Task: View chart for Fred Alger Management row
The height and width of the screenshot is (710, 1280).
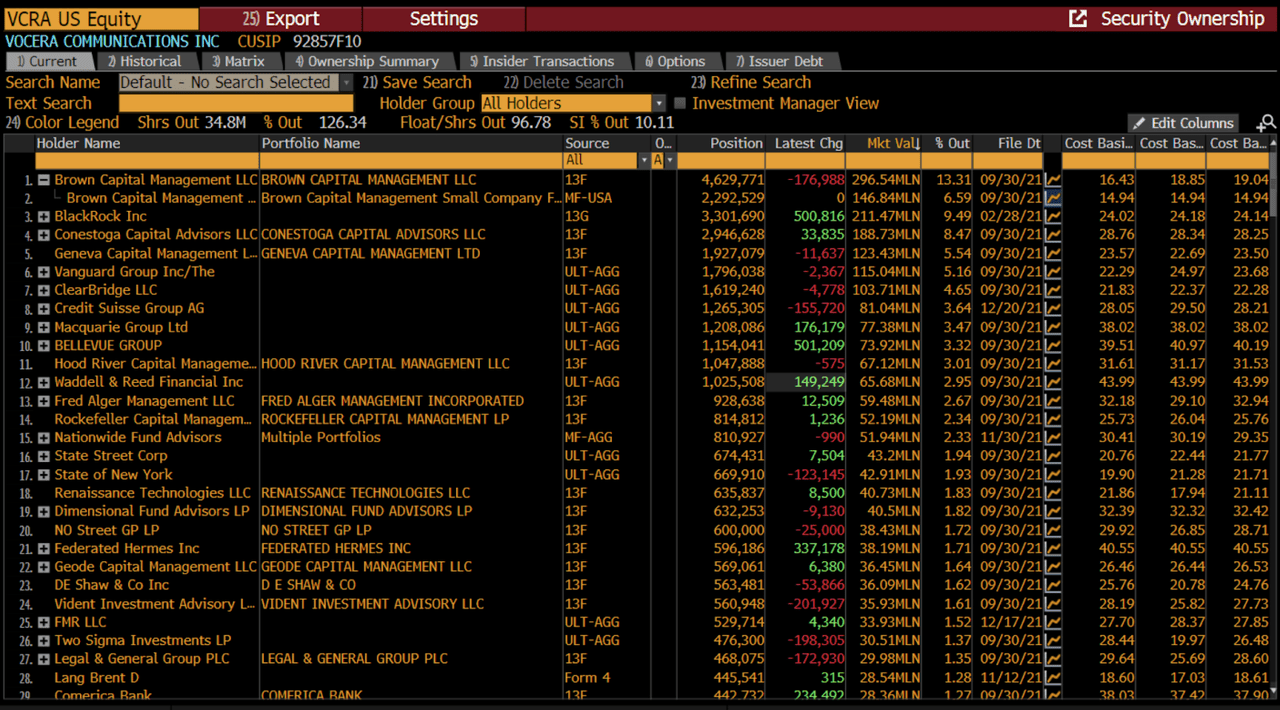Action: (x=1053, y=401)
